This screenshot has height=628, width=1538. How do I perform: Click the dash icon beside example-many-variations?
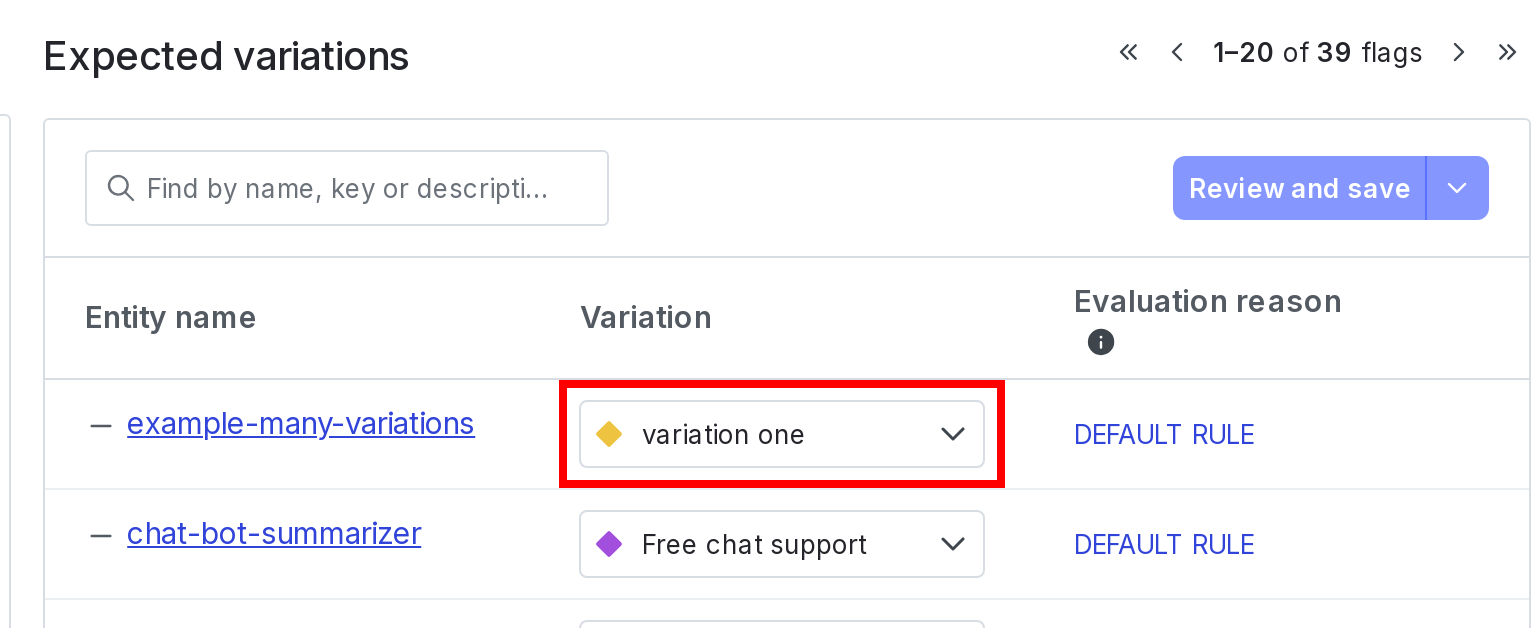coord(100,425)
